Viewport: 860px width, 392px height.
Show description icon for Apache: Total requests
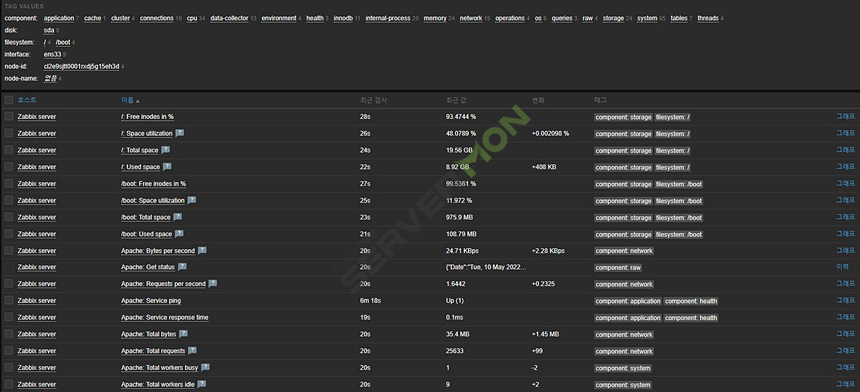192,351
